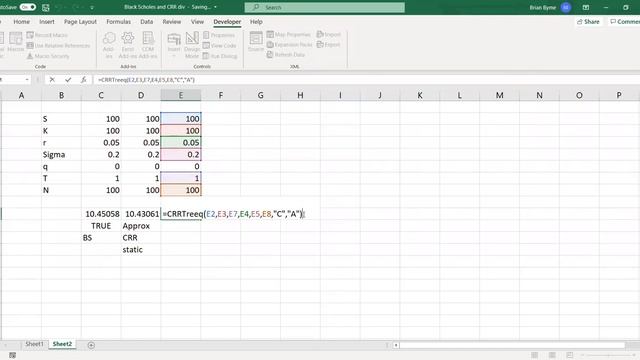
Task: Click the BS label cell
Action: [101, 238]
